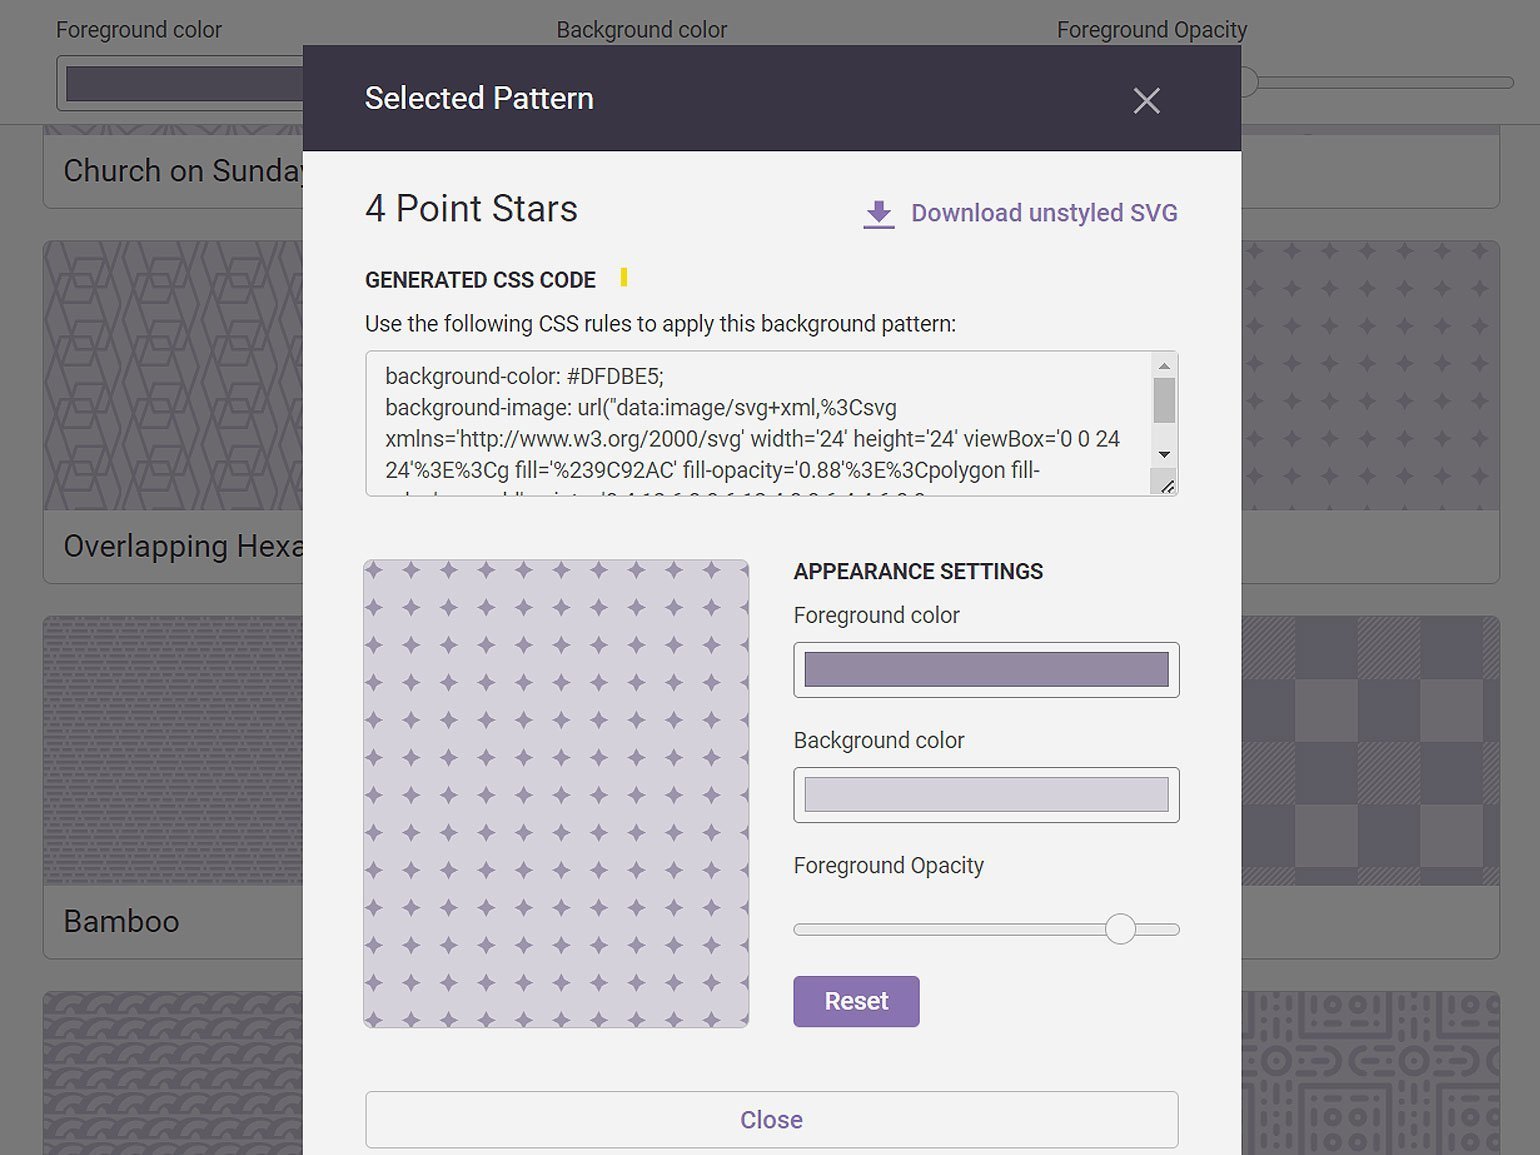Select the Overlapping Hexagons pattern thumbnail

172,376
